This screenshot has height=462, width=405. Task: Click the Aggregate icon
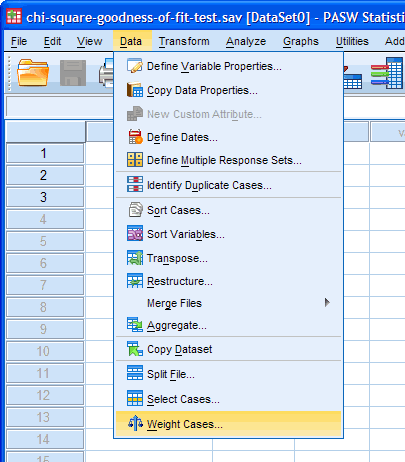(135, 325)
